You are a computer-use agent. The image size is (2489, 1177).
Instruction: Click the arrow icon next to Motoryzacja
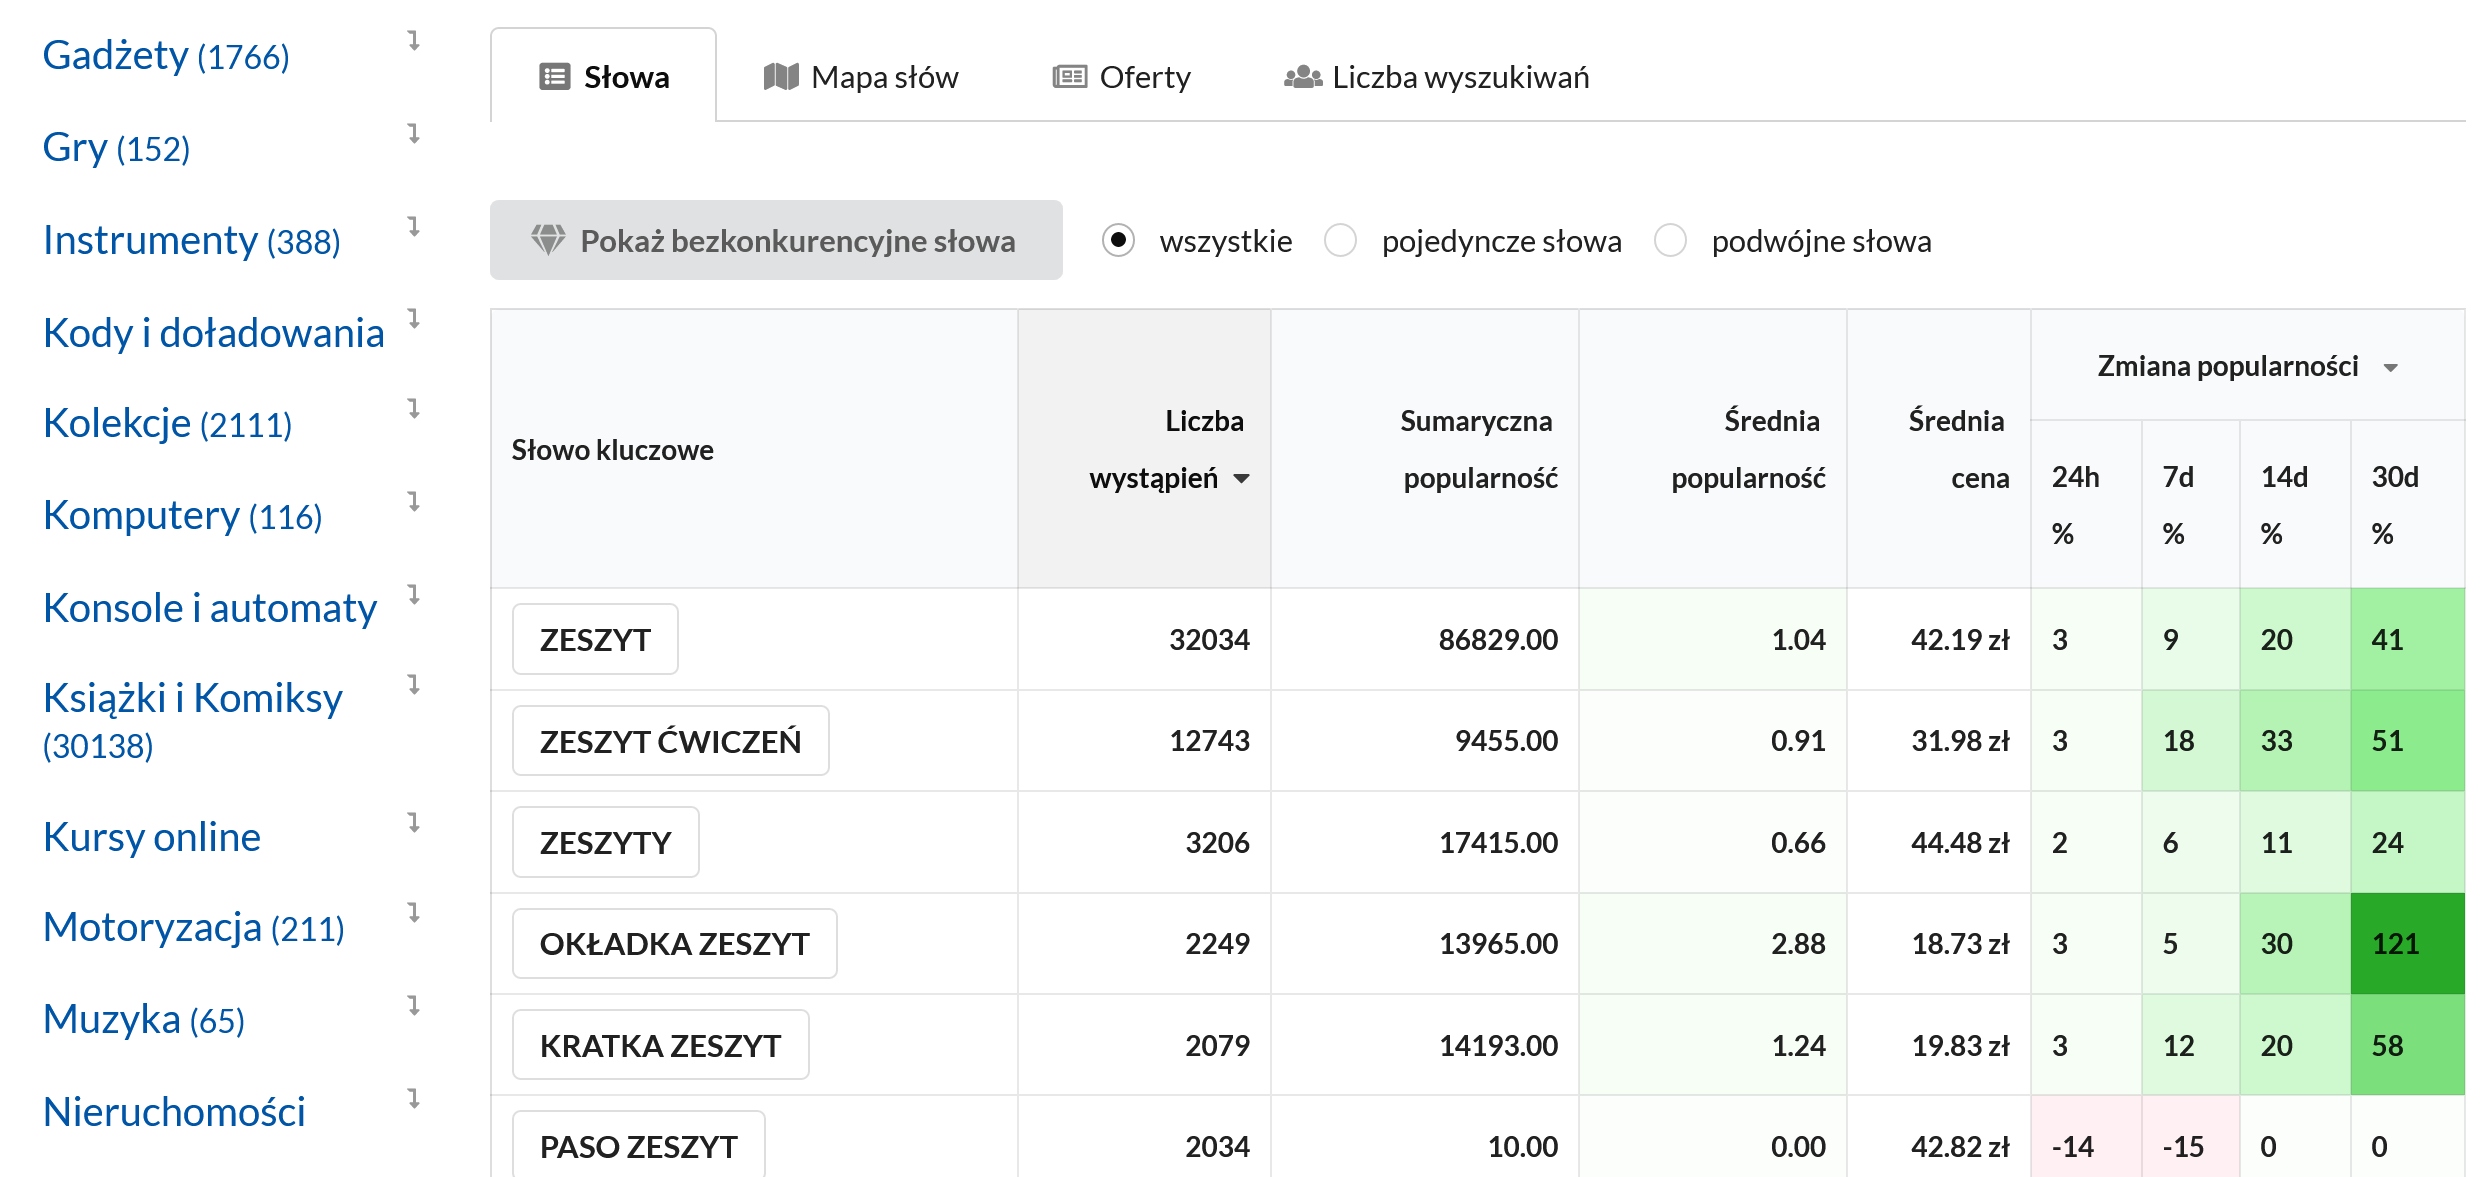click(413, 913)
